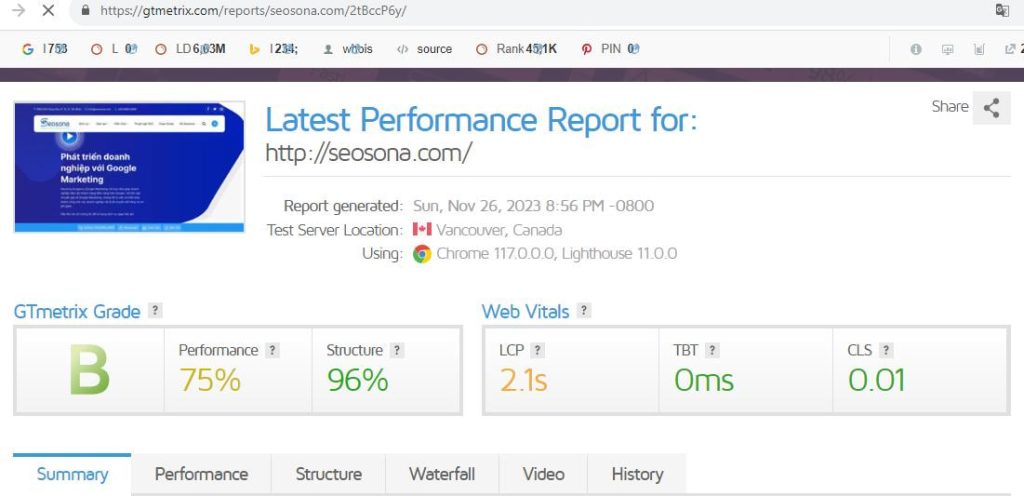
Task: Open help for Web Vitals
Action: [x=584, y=310]
